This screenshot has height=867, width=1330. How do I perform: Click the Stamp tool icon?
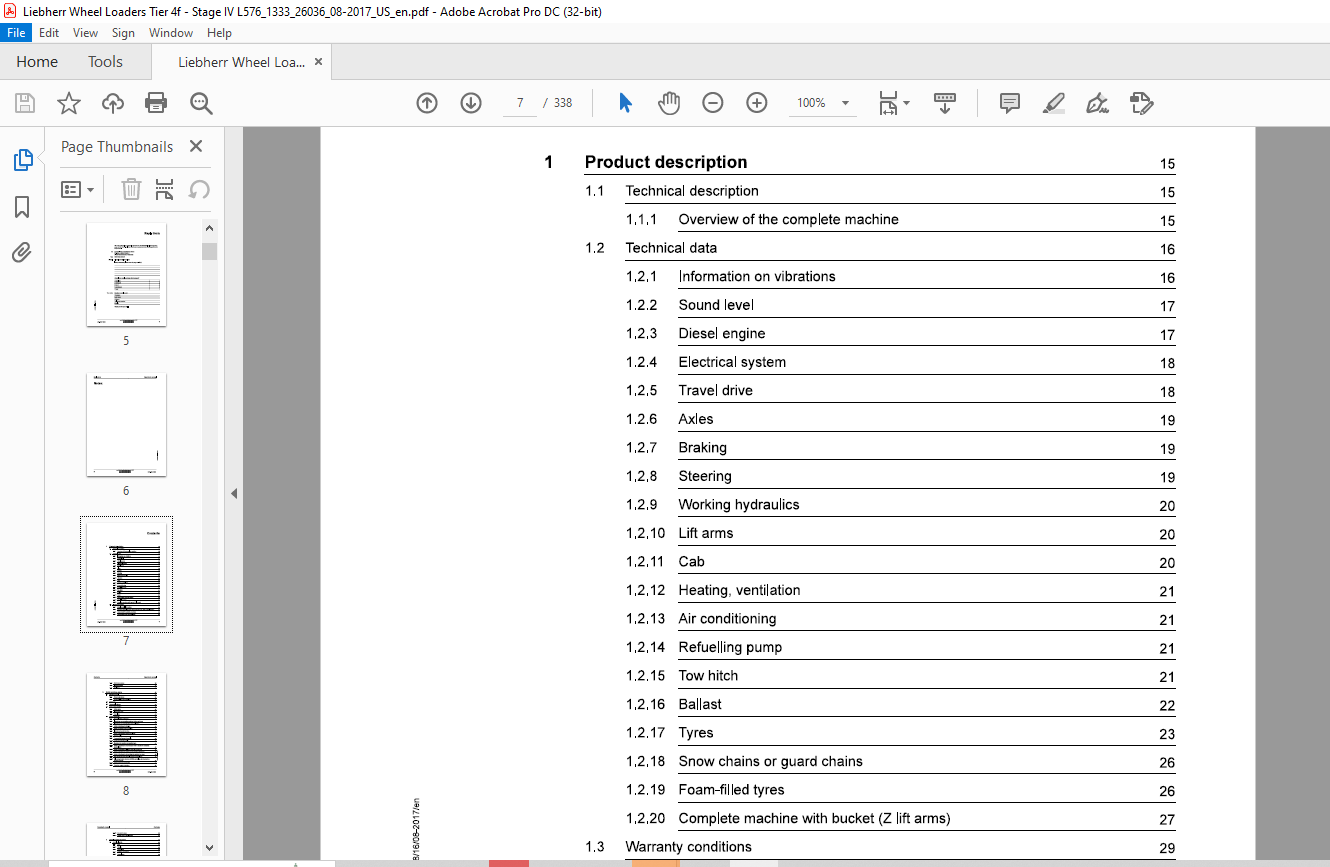(x=1142, y=103)
